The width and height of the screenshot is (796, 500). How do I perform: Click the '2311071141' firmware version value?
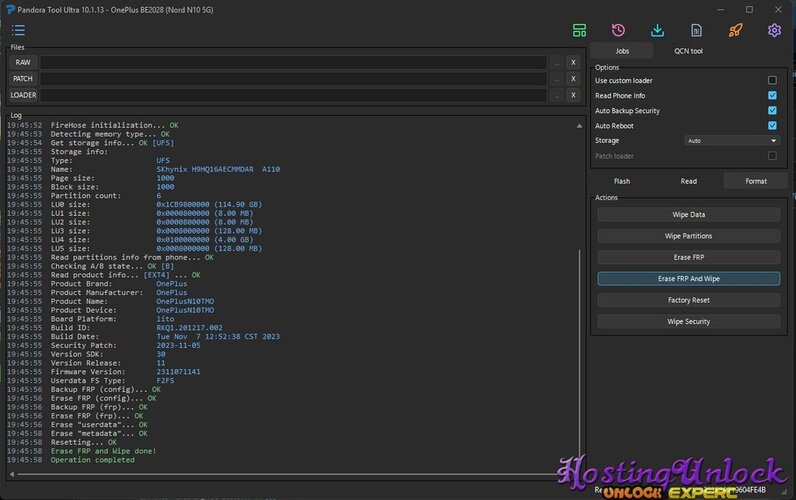[x=178, y=372]
